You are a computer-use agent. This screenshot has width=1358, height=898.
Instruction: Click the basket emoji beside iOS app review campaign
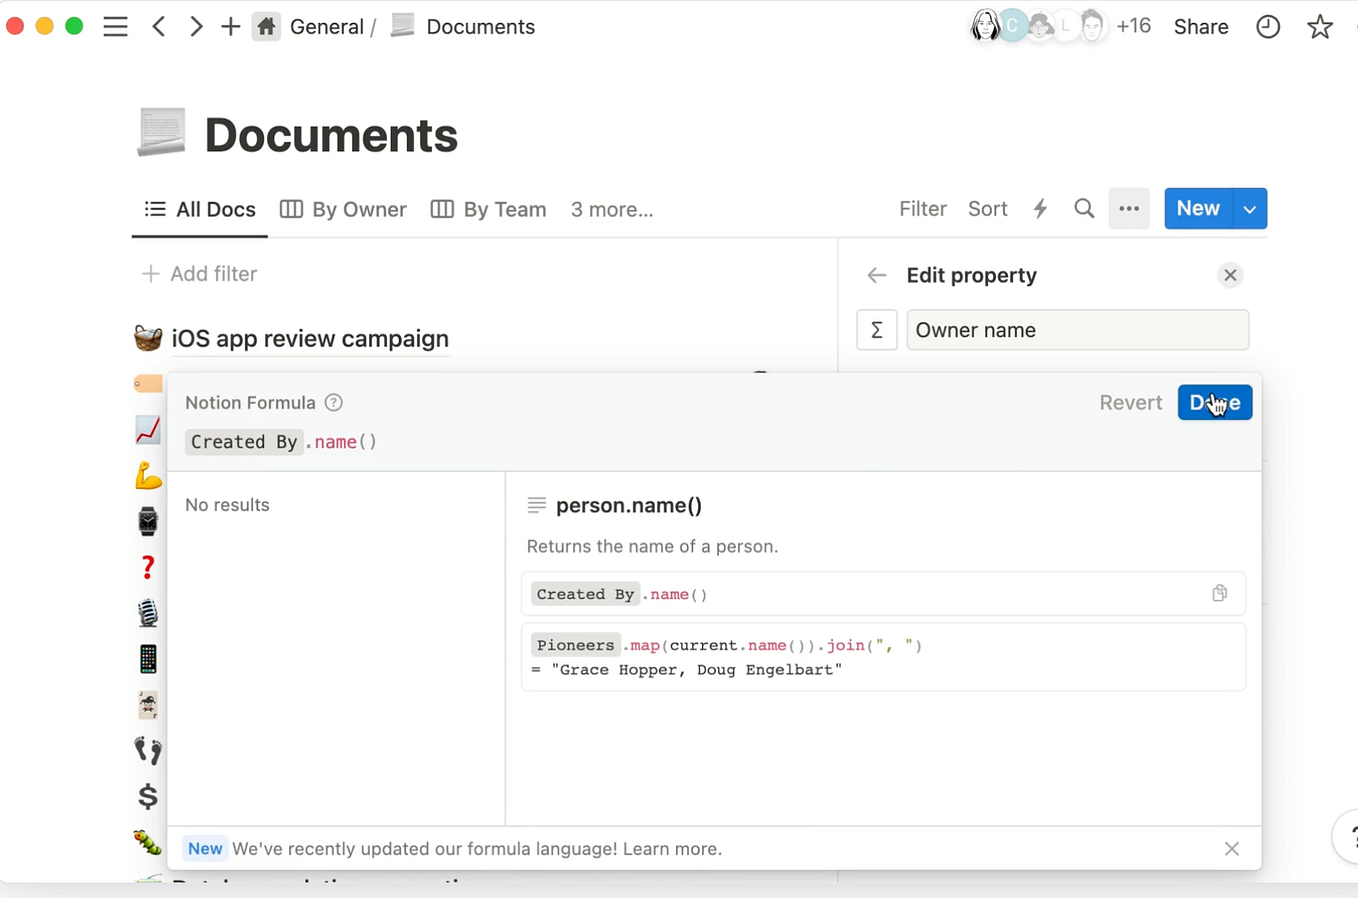(147, 337)
